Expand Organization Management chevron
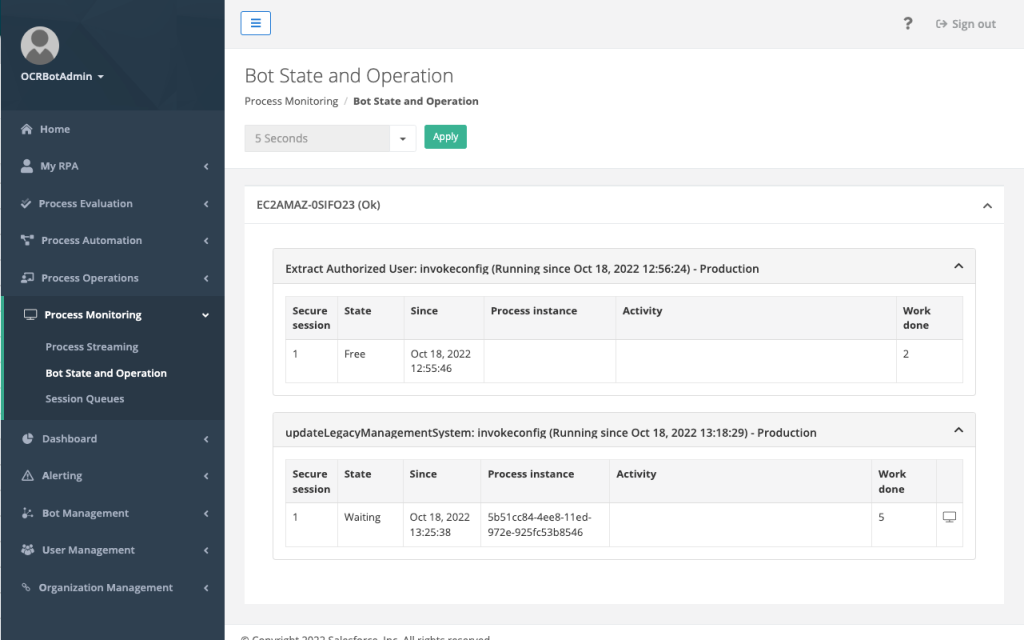The width and height of the screenshot is (1024, 640). (206, 588)
